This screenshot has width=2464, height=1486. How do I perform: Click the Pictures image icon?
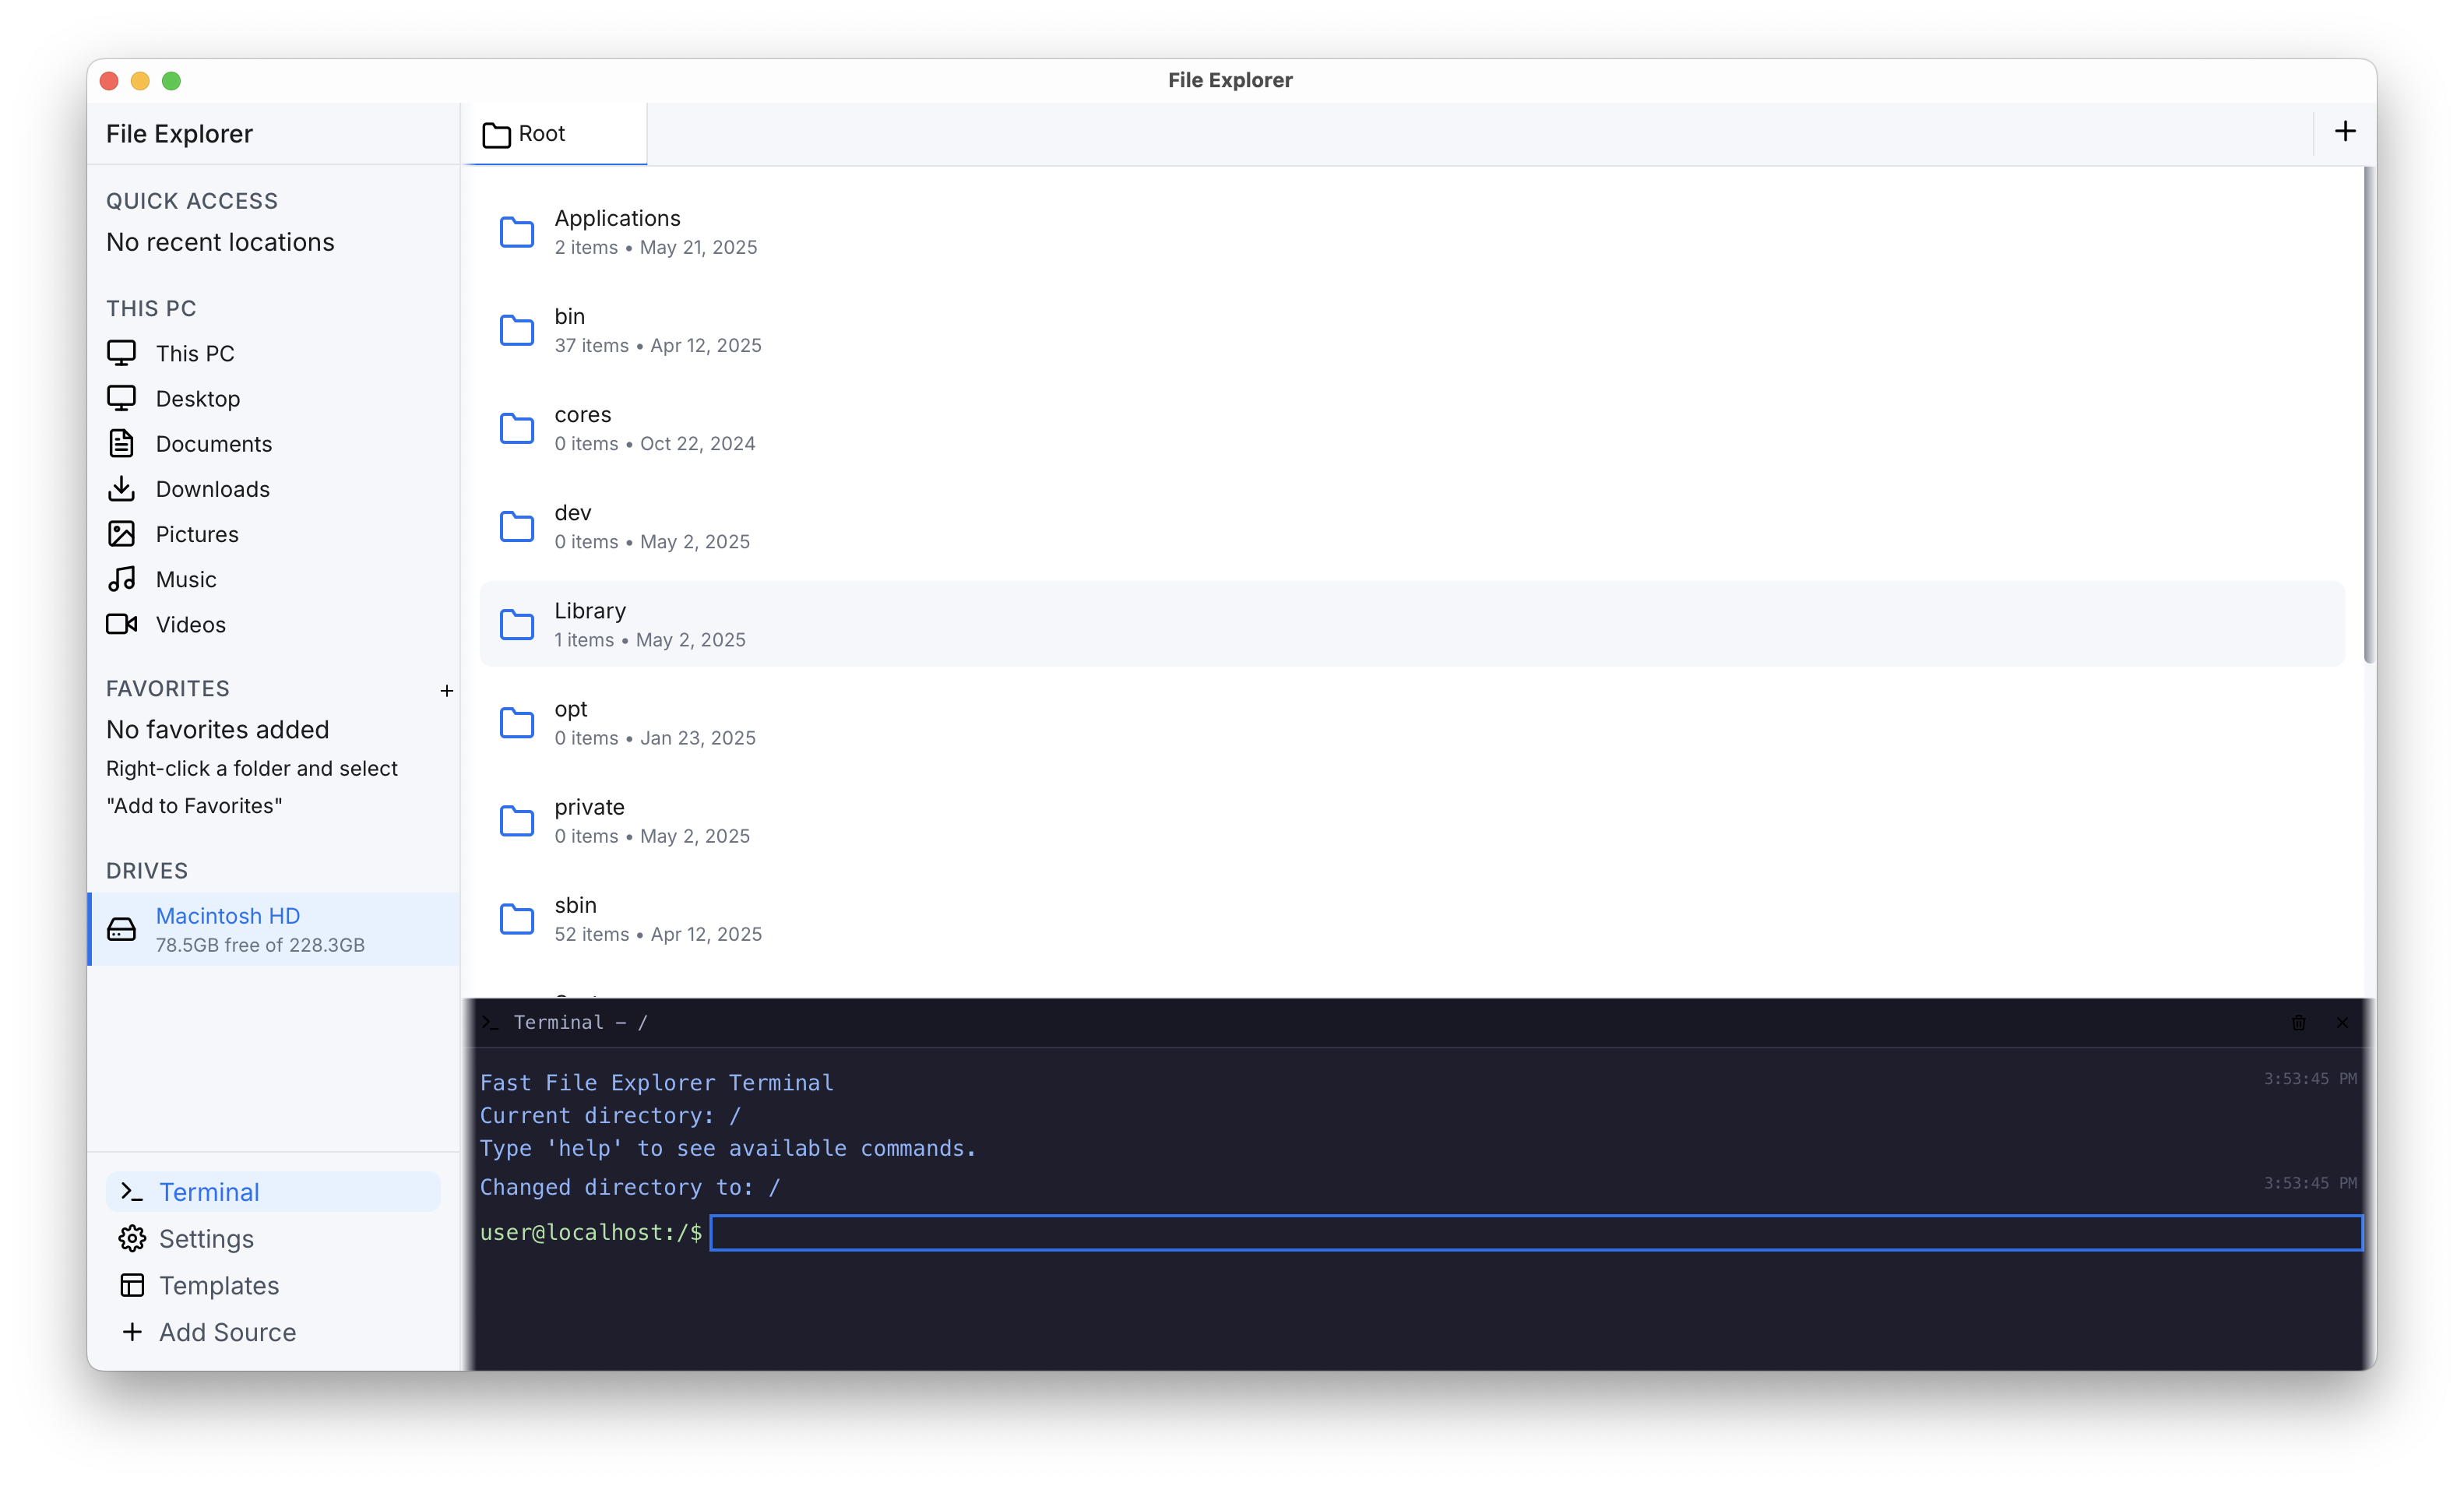point(122,534)
